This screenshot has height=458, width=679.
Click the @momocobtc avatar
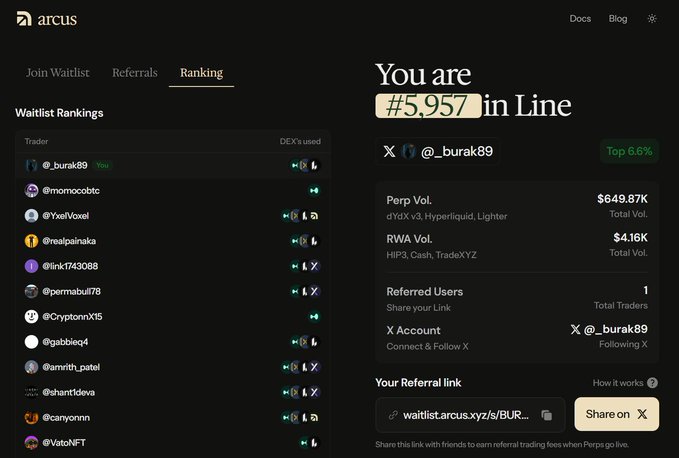click(x=31, y=190)
